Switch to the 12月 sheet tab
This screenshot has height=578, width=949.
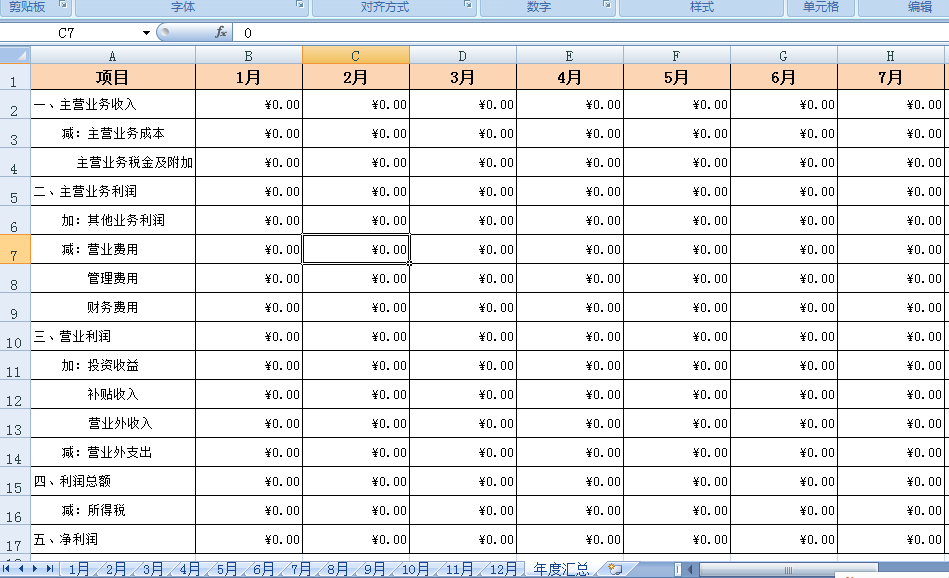click(503, 569)
